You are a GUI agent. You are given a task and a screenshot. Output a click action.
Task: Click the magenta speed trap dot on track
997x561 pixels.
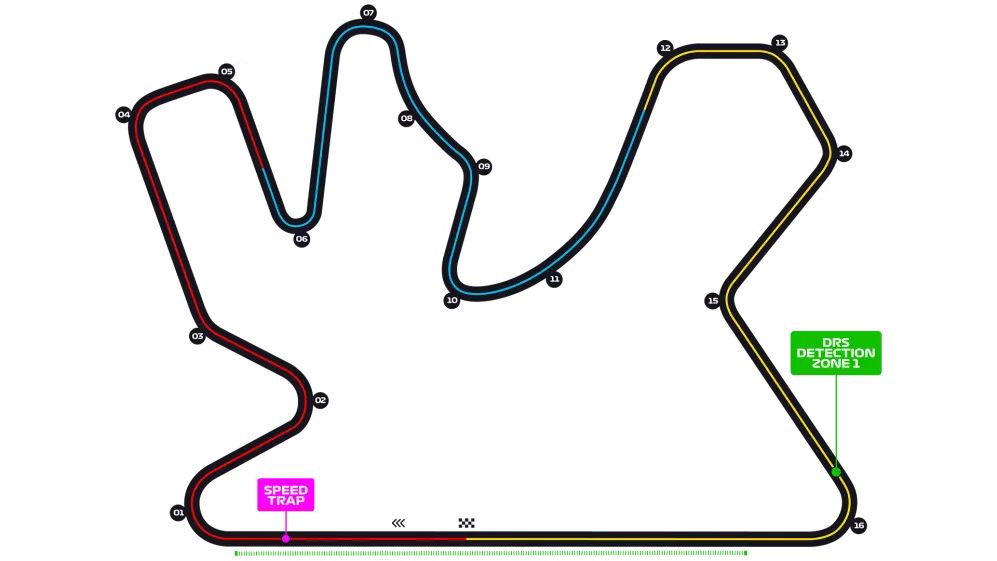click(x=286, y=539)
